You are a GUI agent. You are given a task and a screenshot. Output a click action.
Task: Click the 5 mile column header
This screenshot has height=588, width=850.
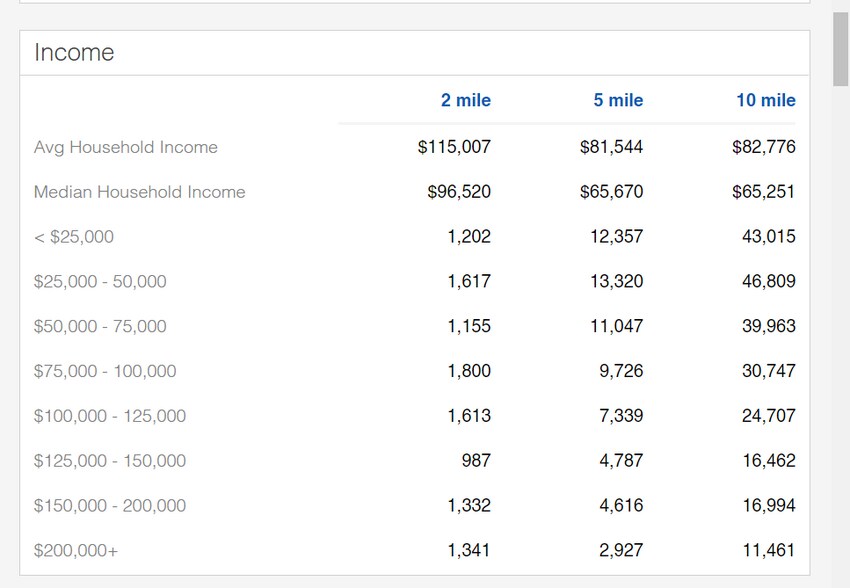[x=618, y=100]
